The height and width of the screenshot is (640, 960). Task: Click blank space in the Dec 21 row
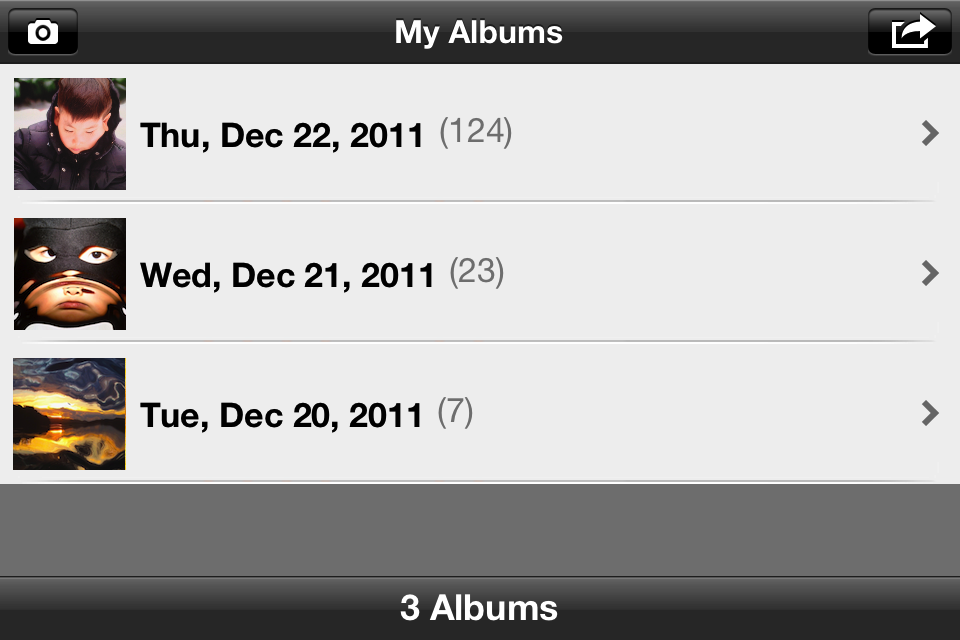(710, 274)
